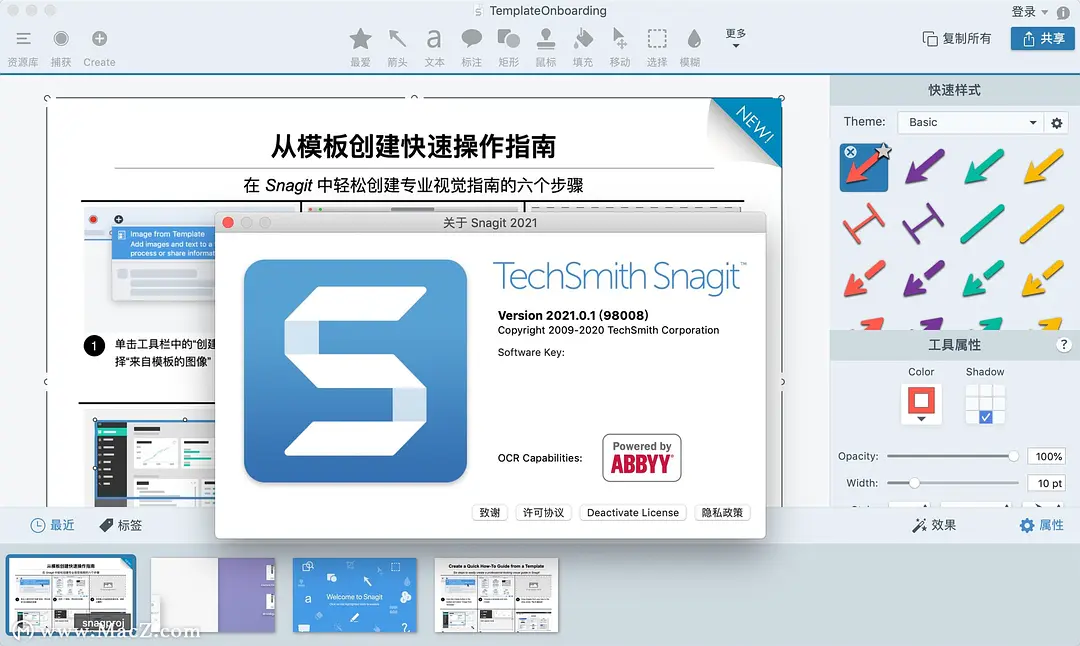
Task: Remove the selected red arrow style
Action: pyautogui.click(x=851, y=152)
